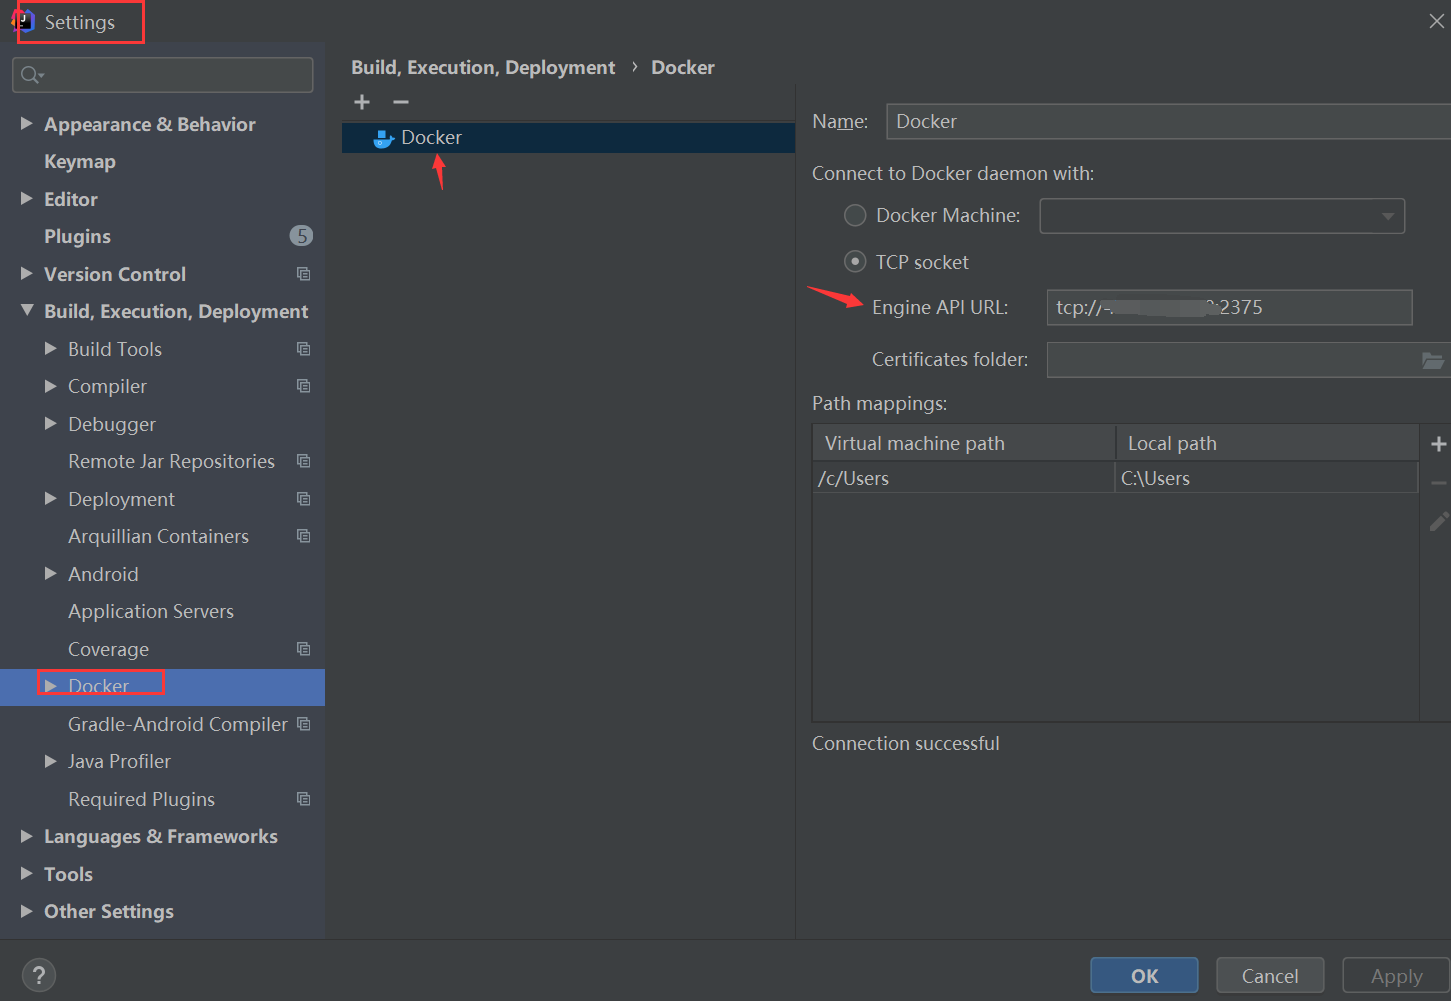The height and width of the screenshot is (1001, 1451).
Task: Click the Virtual machine path column header
Action: pyautogui.click(x=964, y=443)
